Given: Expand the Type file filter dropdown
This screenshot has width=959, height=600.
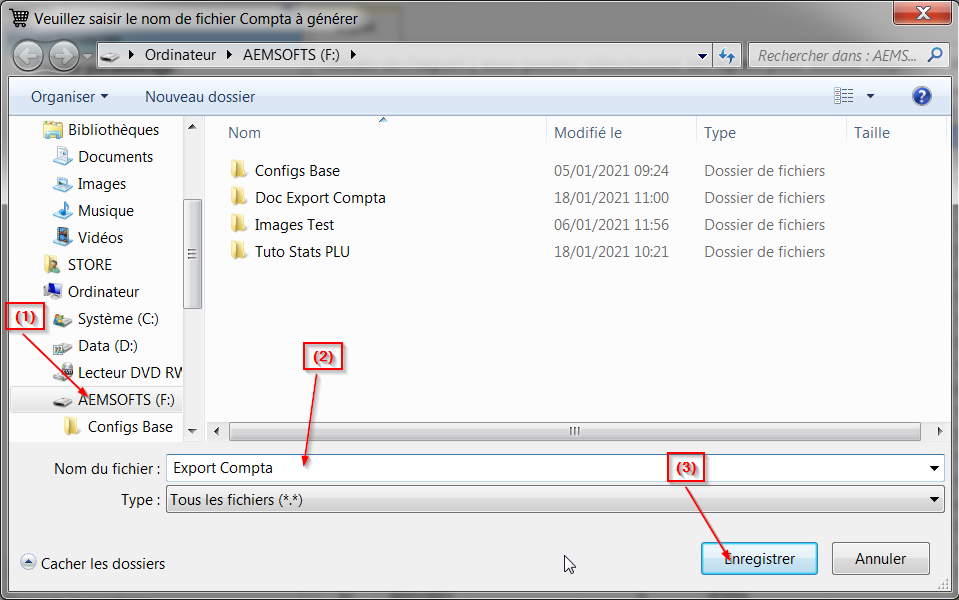Looking at the screenshot, I should click(935, 499).
